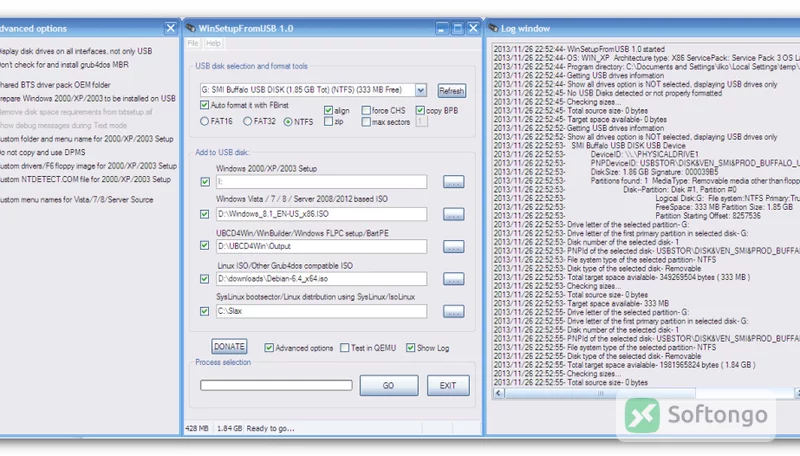Viewport: 800px width, 456px height.
Task: Select custom folder and menu name option
Action: pyautogui.click(x=87, y=139)
